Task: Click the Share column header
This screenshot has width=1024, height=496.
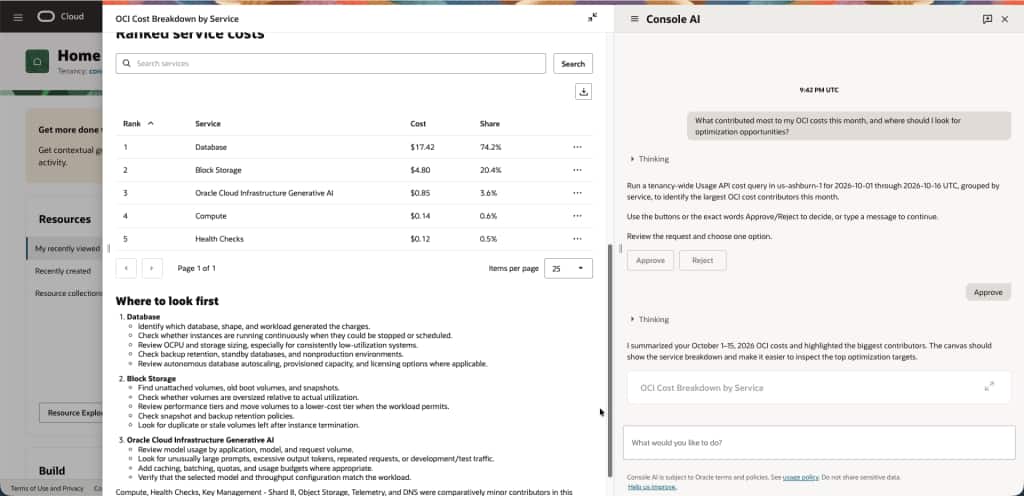Action: [x=489, y=123]
